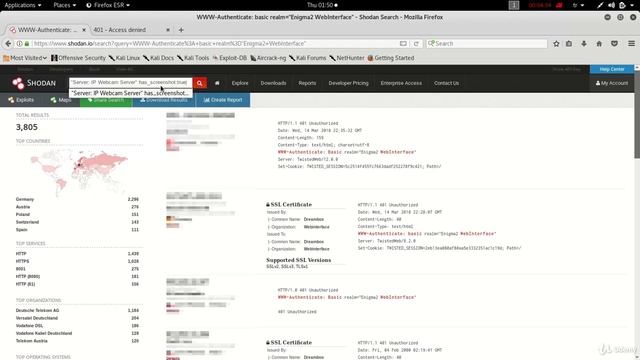
Task: Open the Places menu
Action: coord(64,5)
